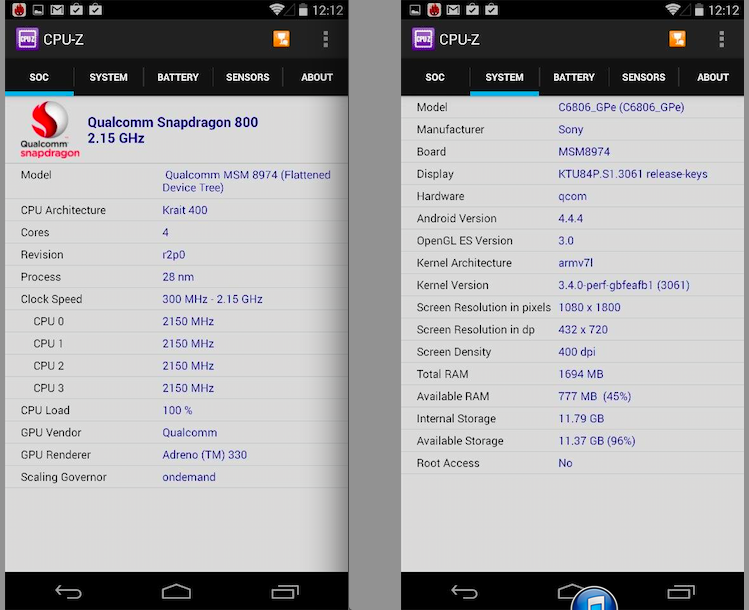Tap the Root Access row

point(572,463)
